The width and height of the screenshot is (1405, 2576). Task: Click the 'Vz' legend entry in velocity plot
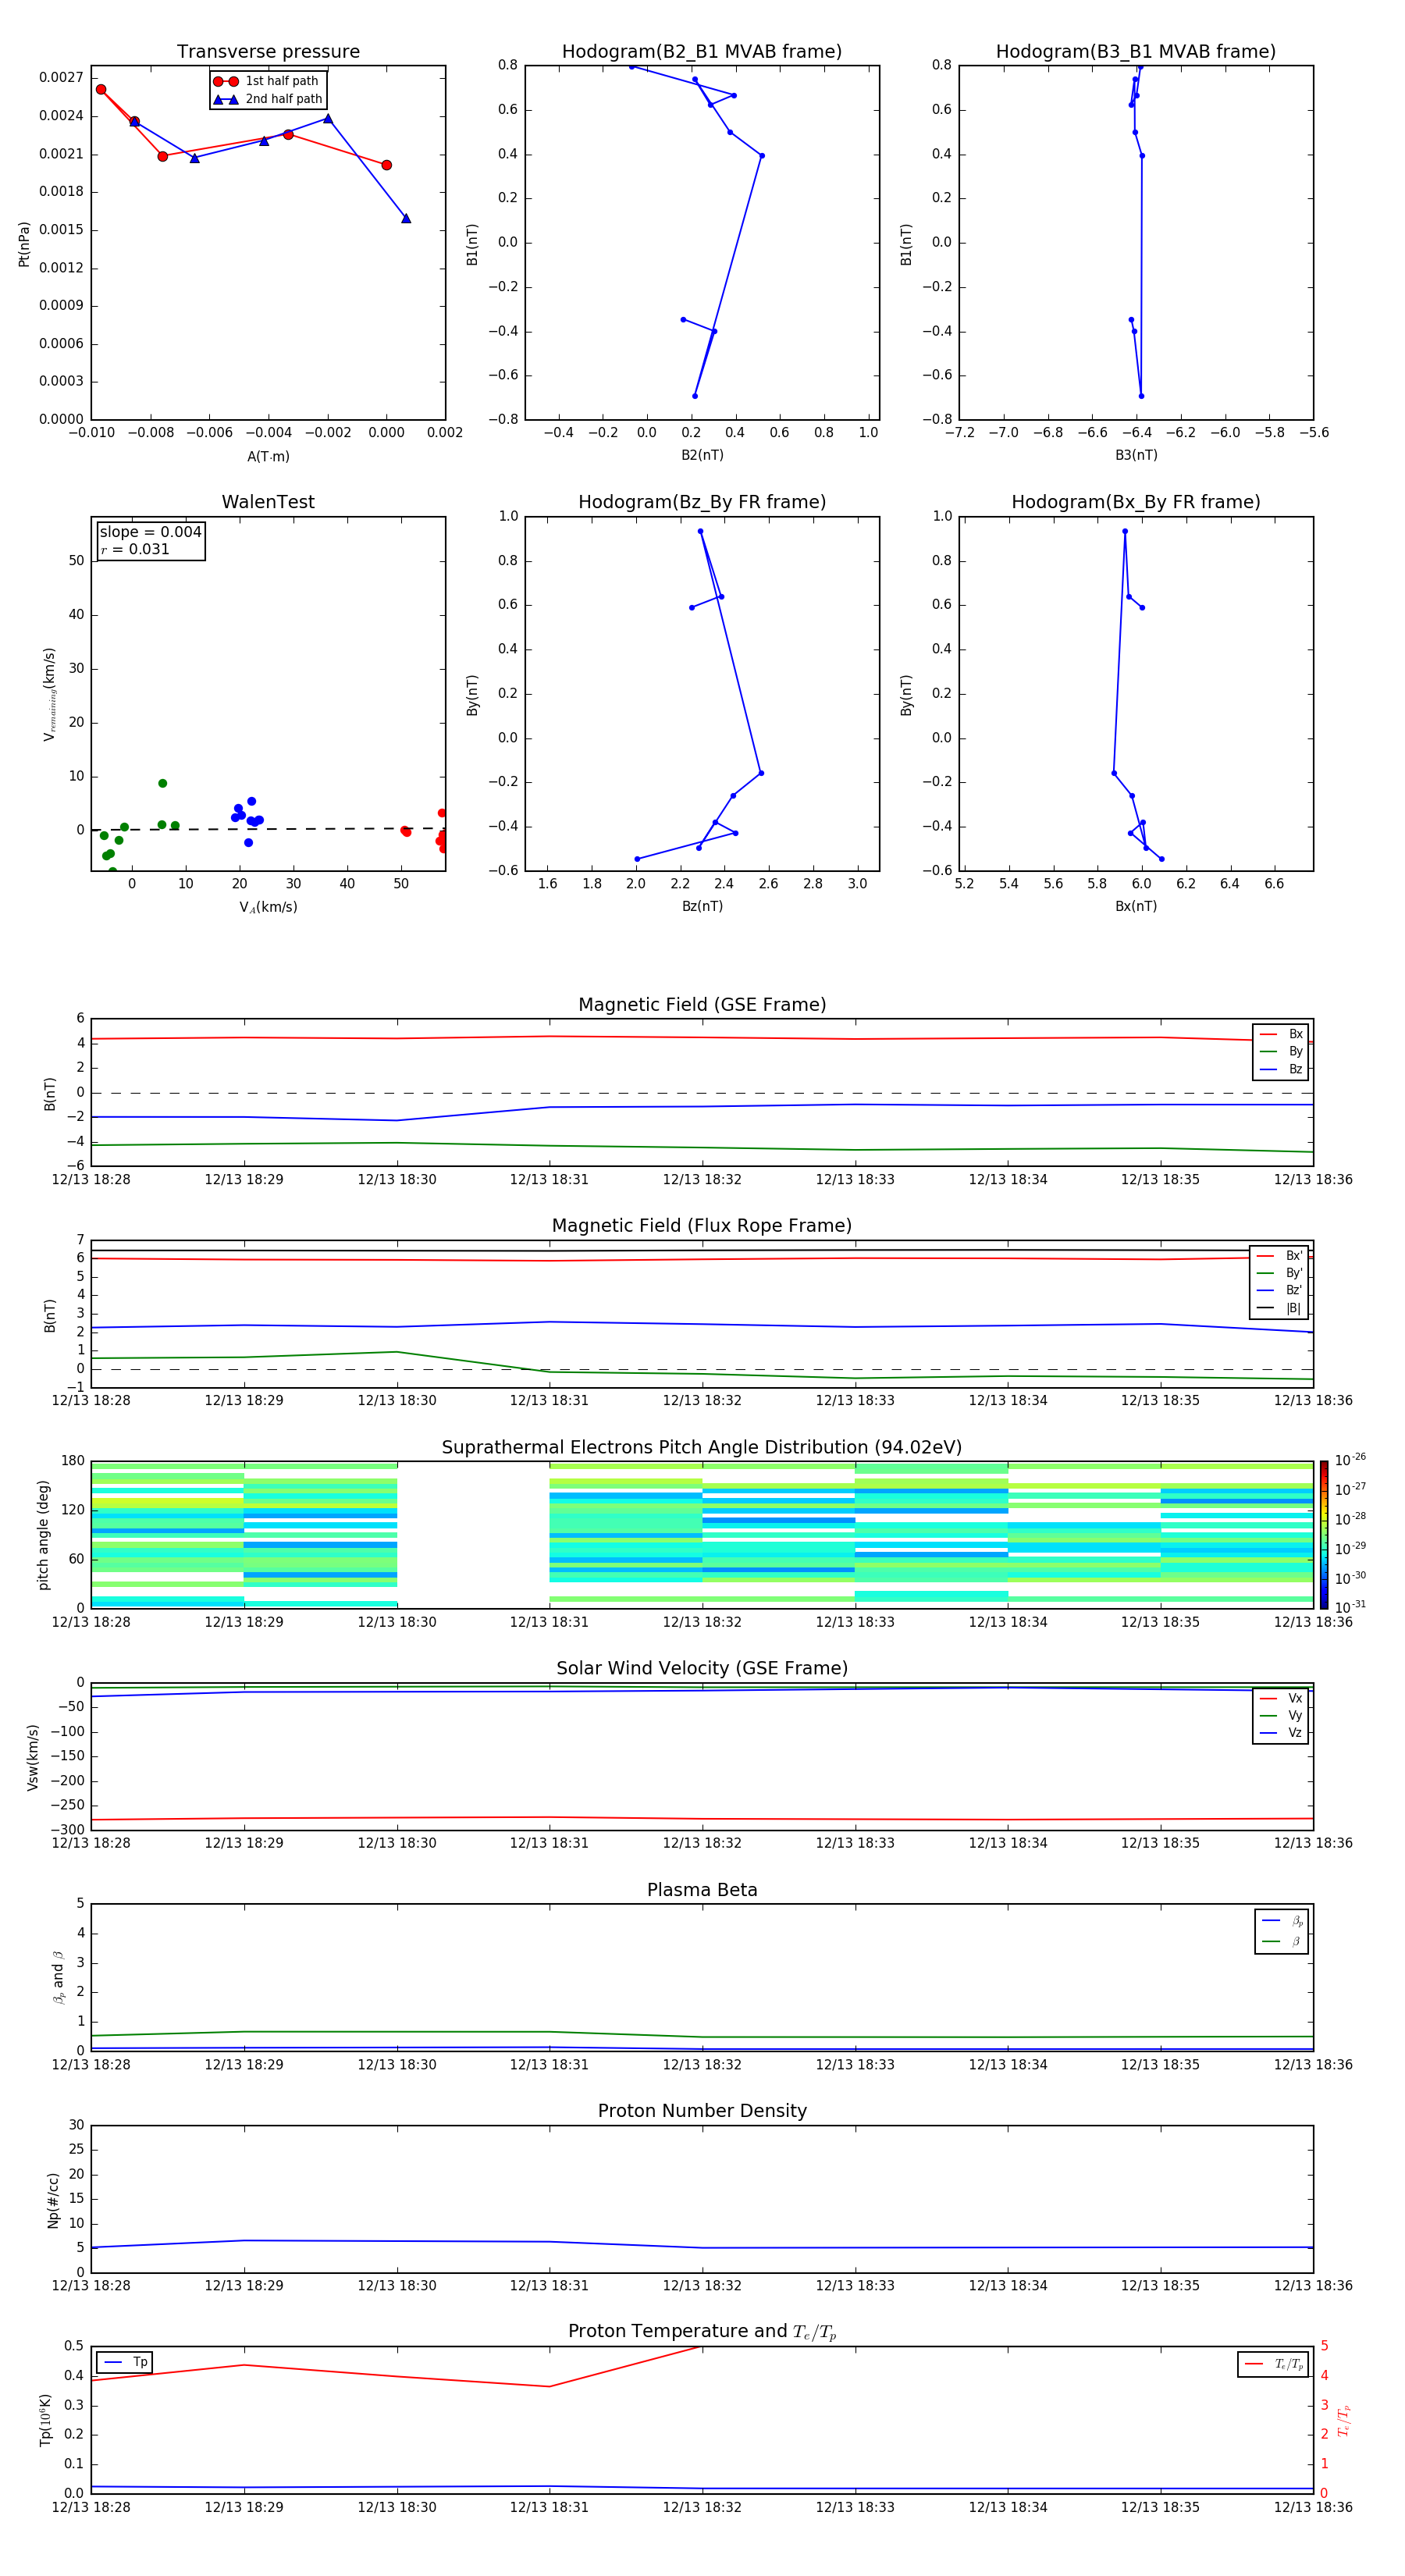coord(1281,1732)
